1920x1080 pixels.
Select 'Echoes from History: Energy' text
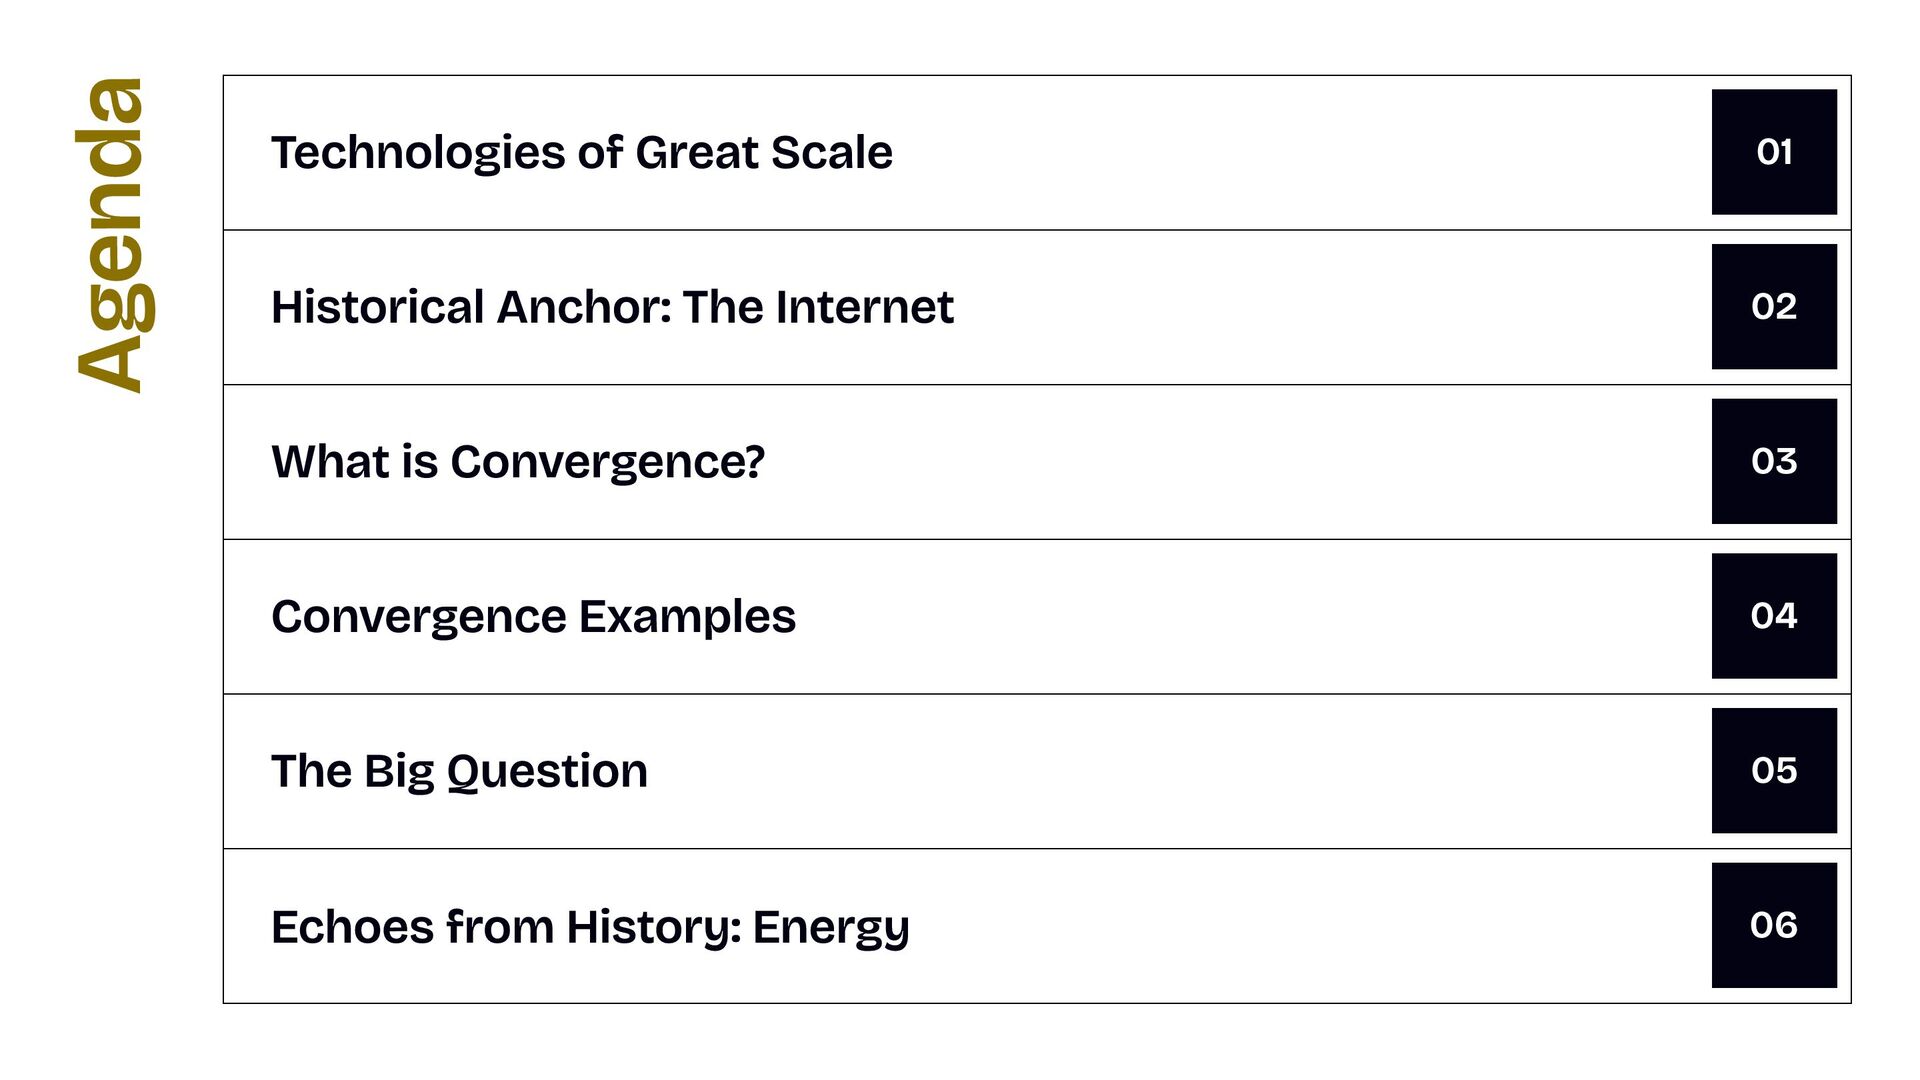(590, 927)
